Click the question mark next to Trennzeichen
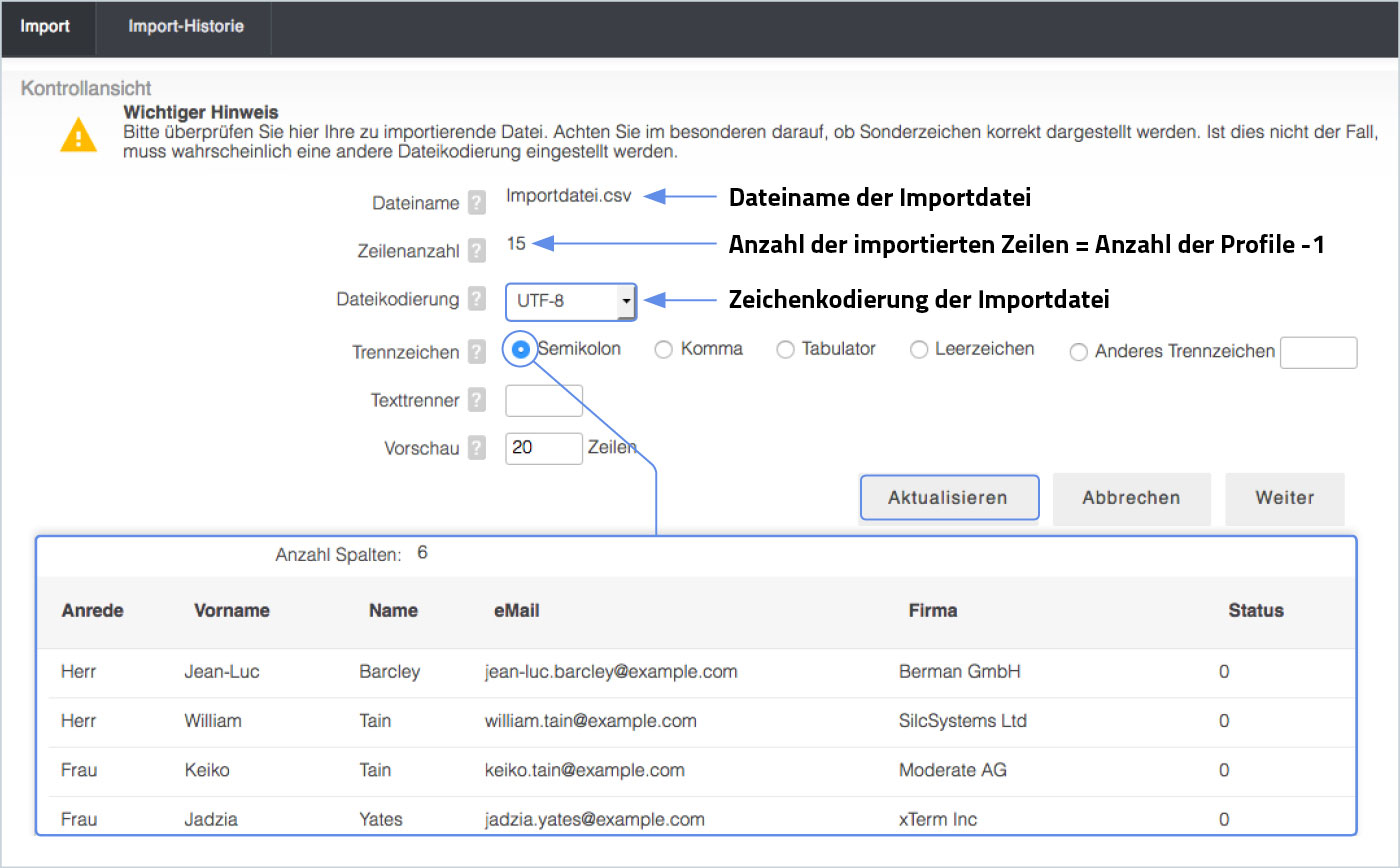Viewport: 1400px width, 868px height. 477,352
